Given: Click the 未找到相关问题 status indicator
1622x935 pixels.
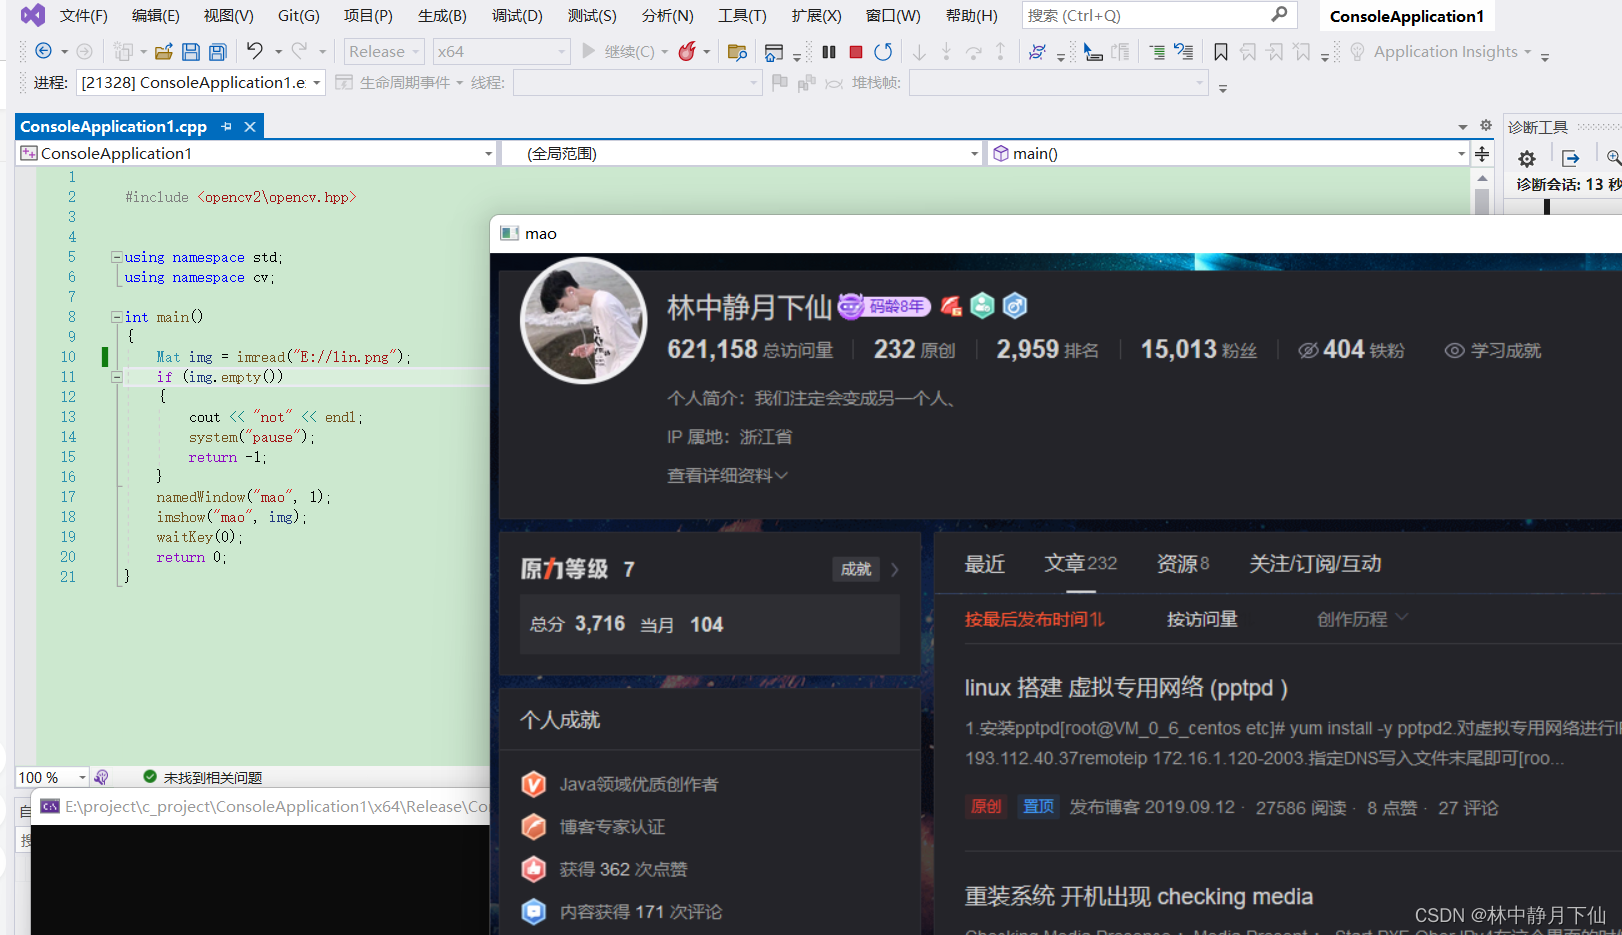Looking at the screenshot, I should coord(203,777).
